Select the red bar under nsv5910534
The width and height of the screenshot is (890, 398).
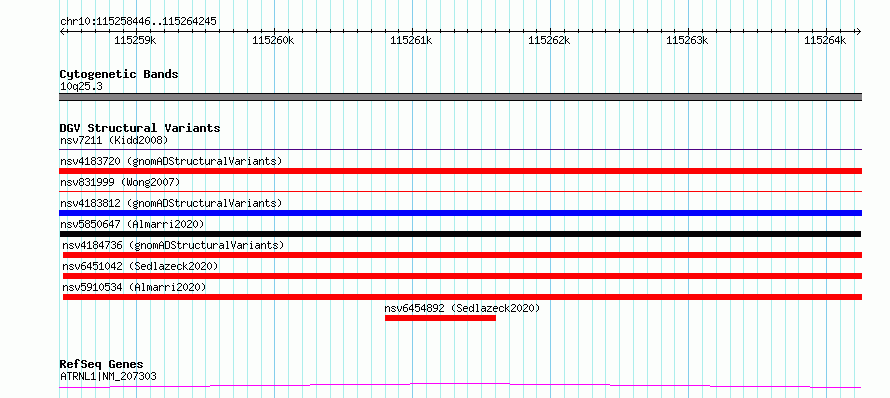click(462, 297)
